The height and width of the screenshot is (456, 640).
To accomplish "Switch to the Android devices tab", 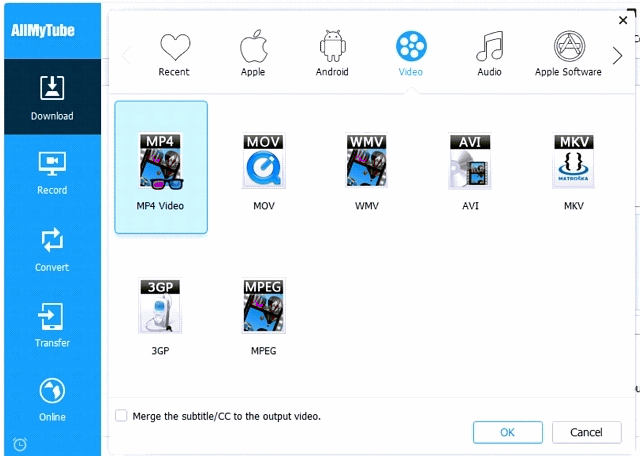I will [x=332, y=53].
